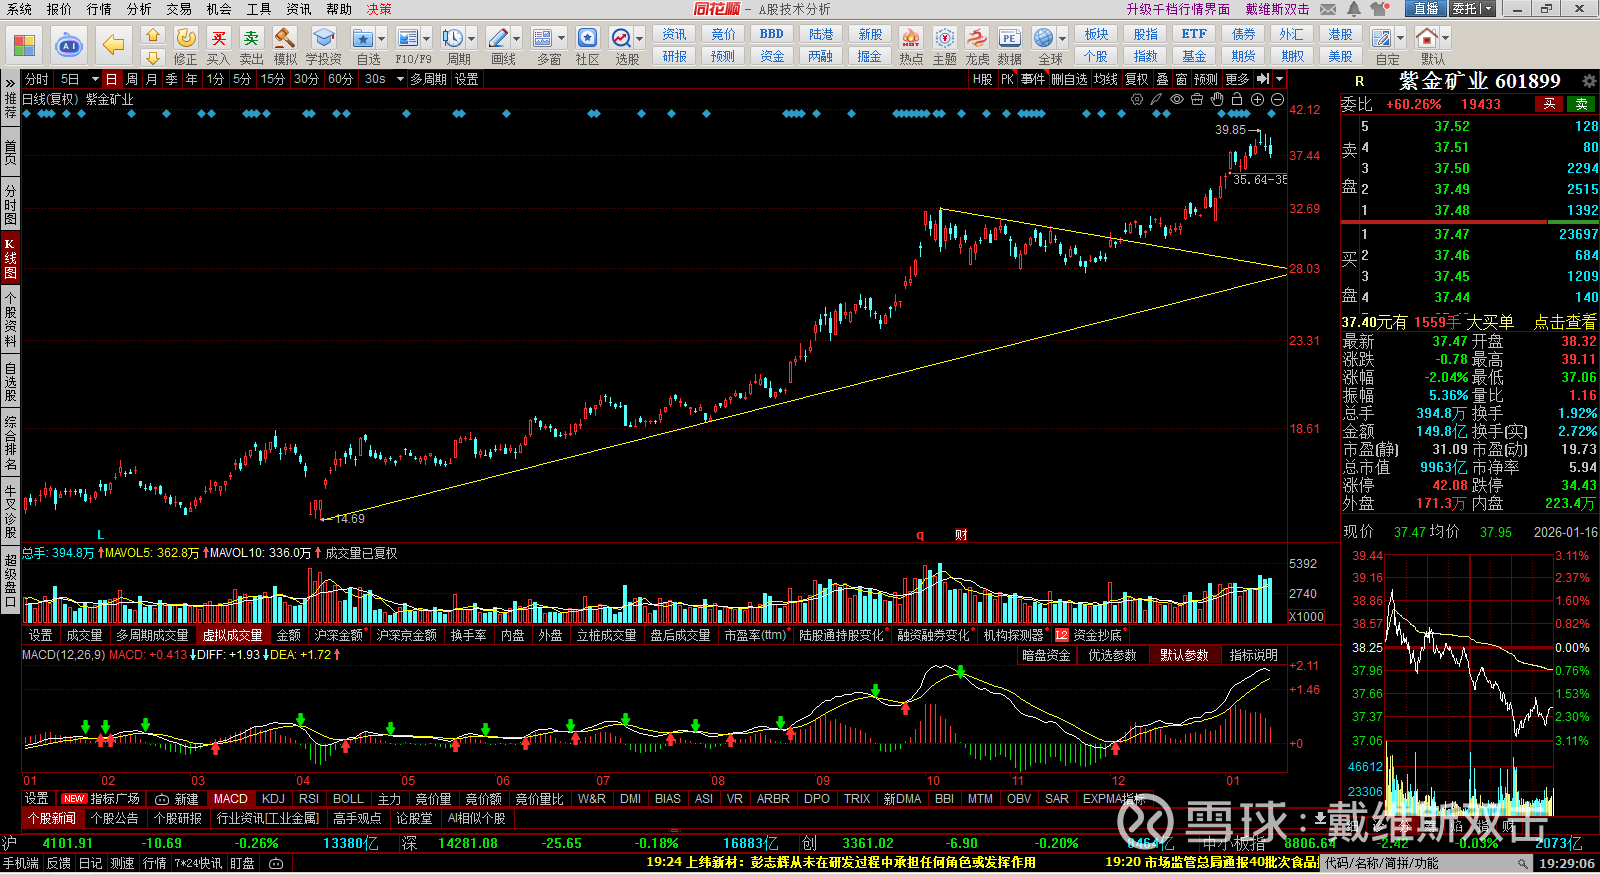Screen dimensions: 1600x875
Task: Toggle 删自选 remove from watchlist
Action: tap(1069, 79)
